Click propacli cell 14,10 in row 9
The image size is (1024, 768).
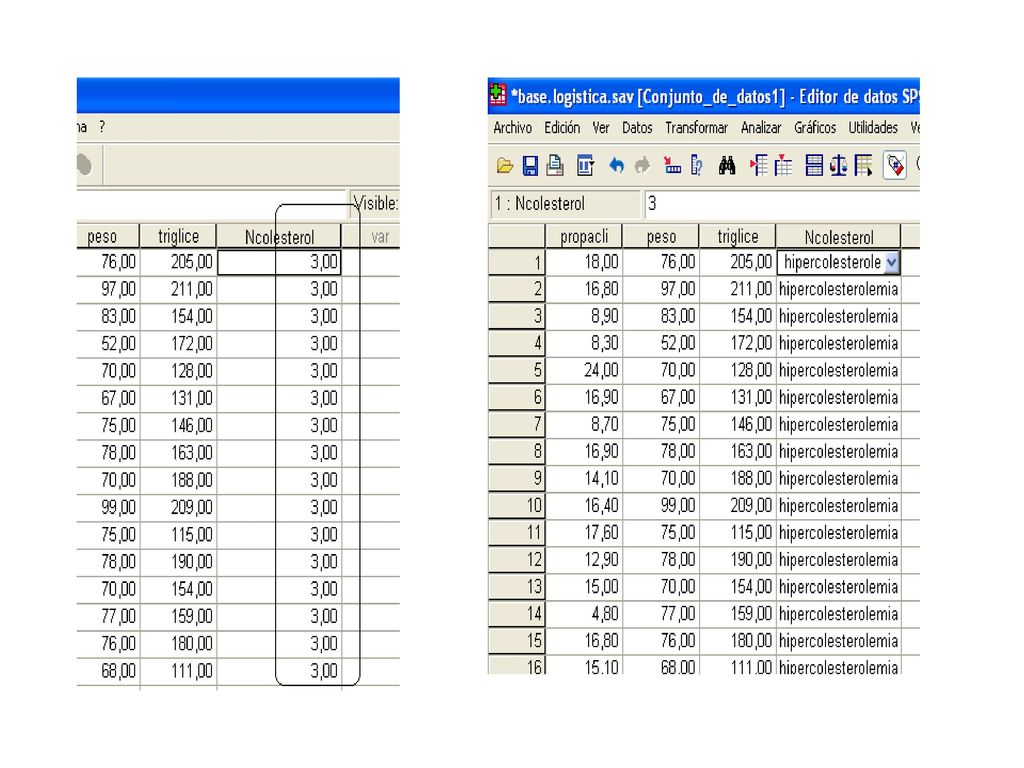(584, 479)
